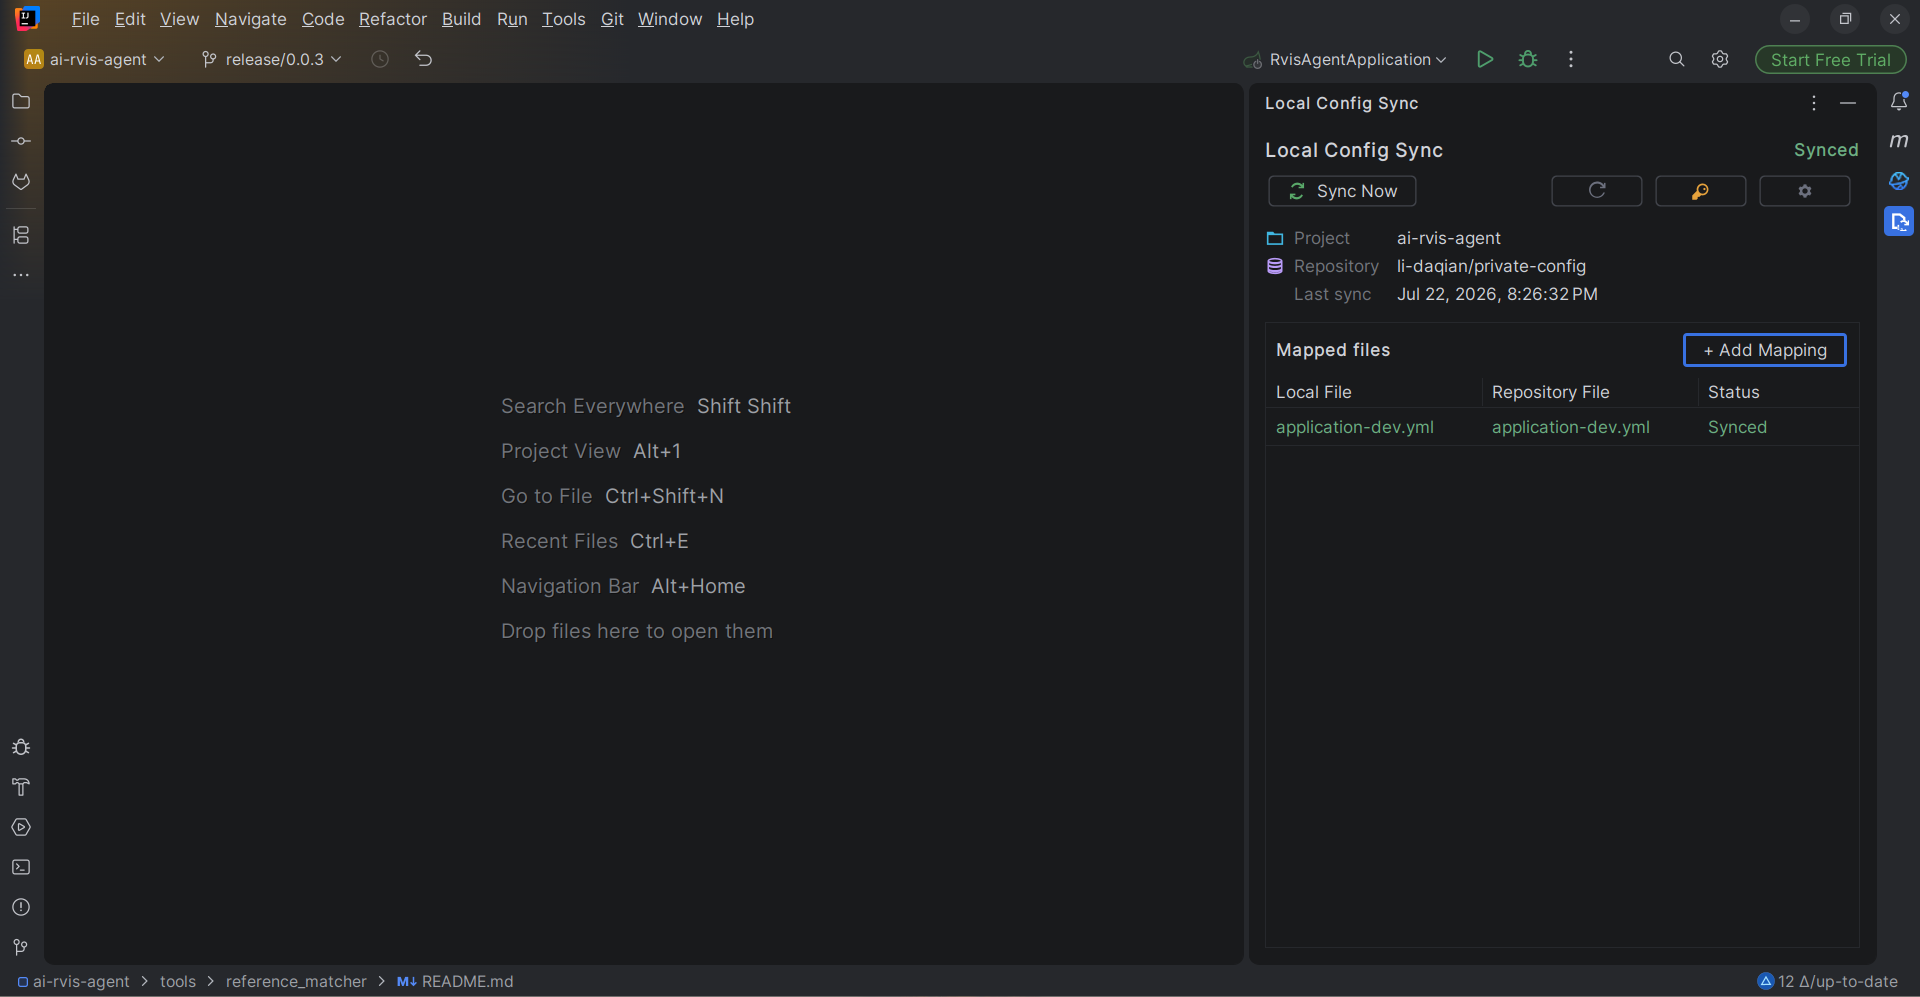
Task: Open the View menu
Action: tap(180, 19)
